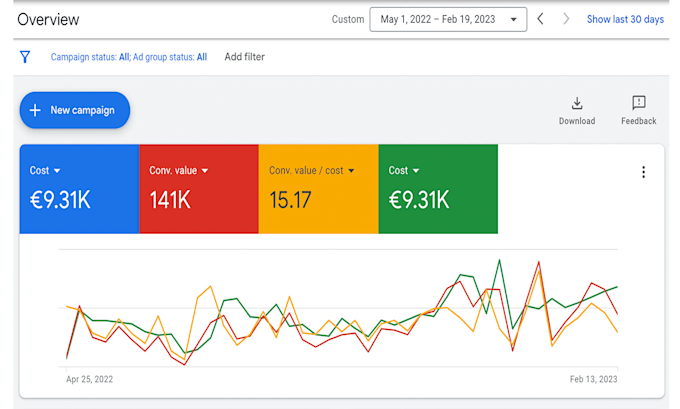Open the Download icon
The height and width of the screenshot is (409, 680).
pos(577,103)
